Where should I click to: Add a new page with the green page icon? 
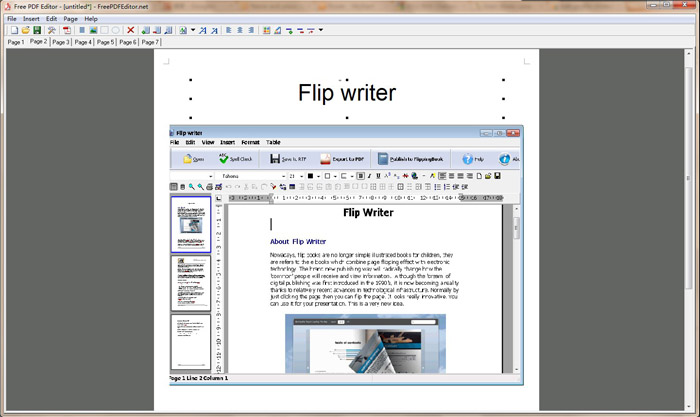click(146, 30)
